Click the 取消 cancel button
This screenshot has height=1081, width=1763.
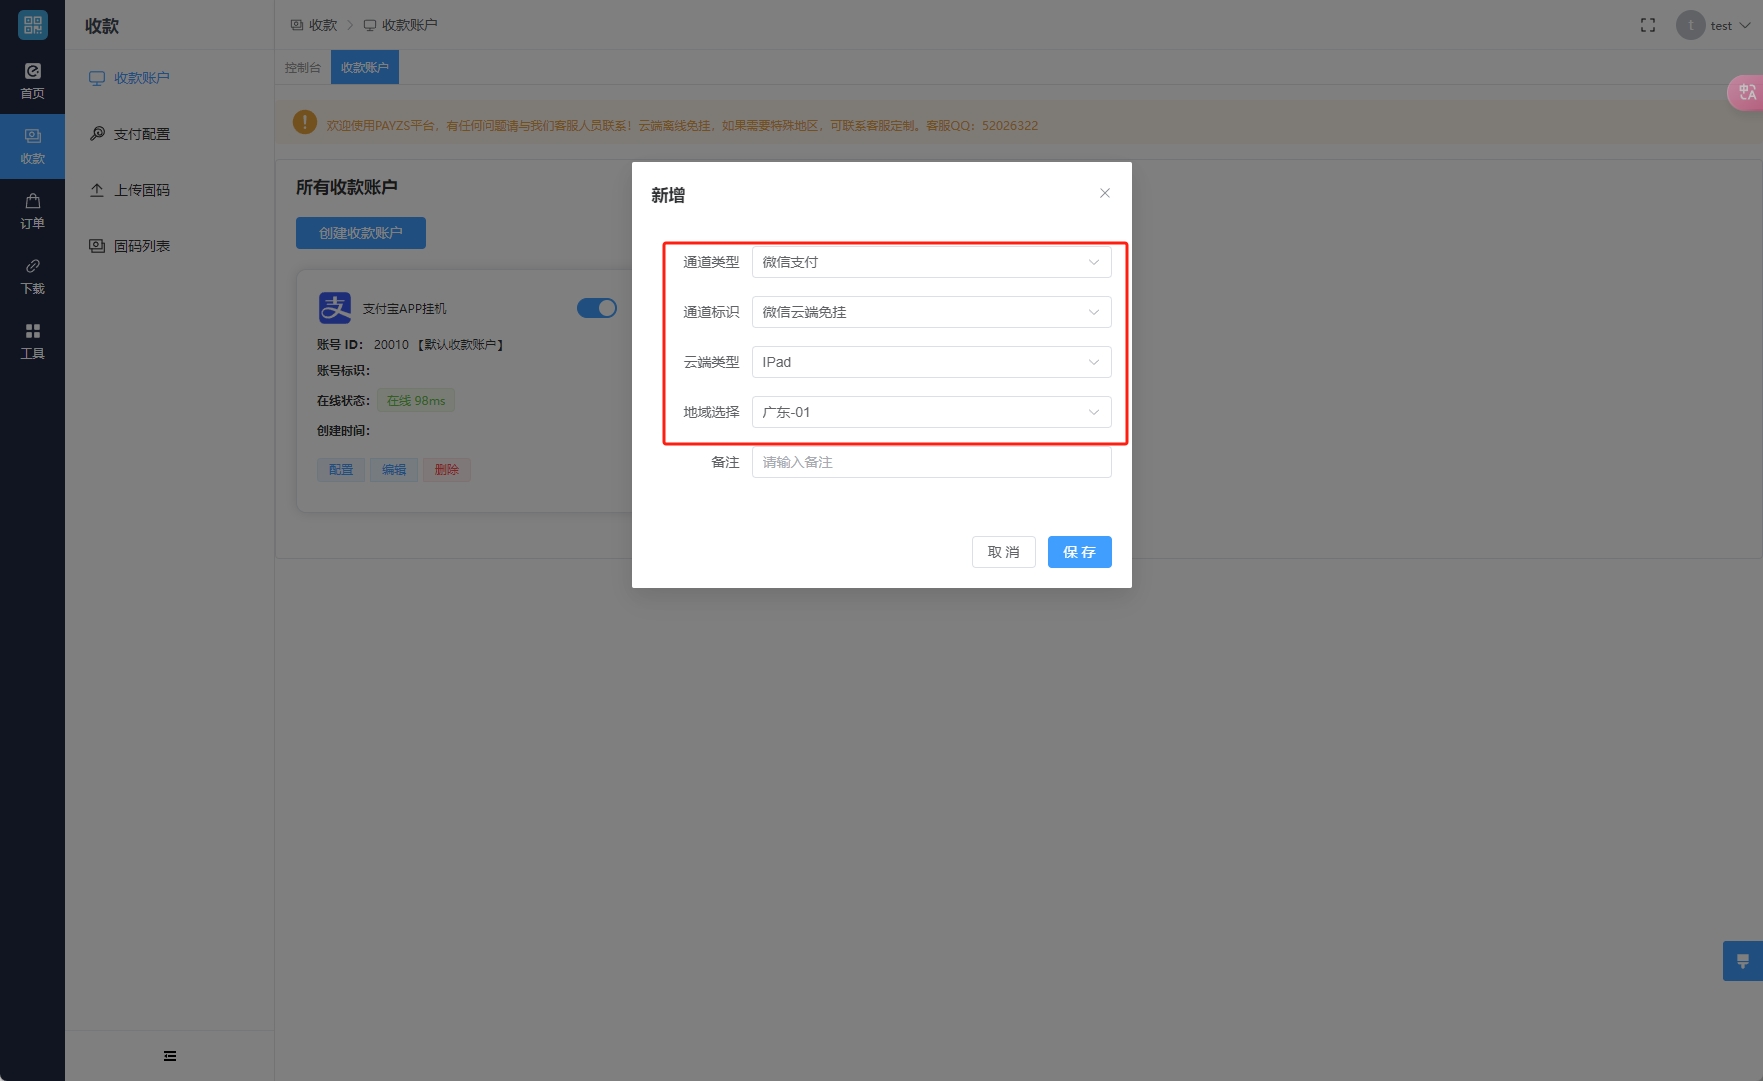(x=1003, y=552)
